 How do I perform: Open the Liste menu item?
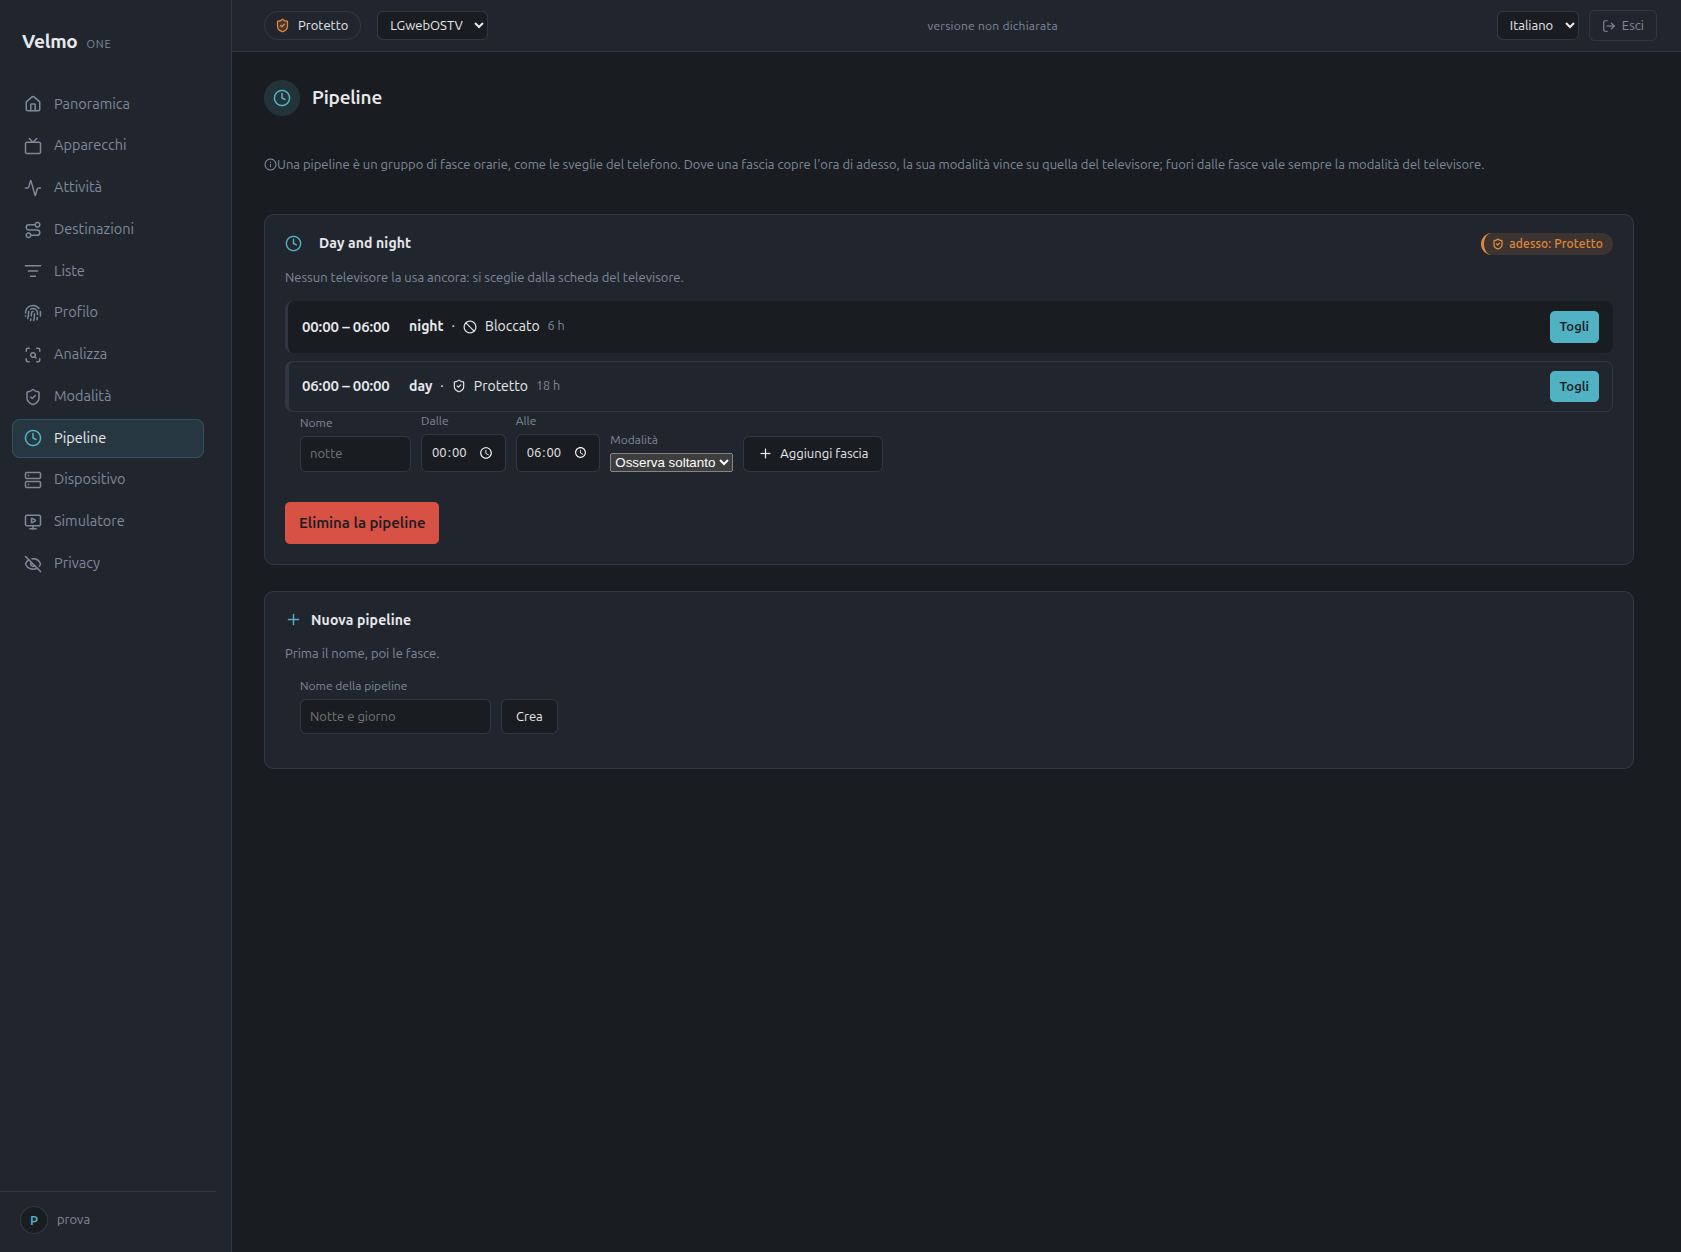coord(108,271)
